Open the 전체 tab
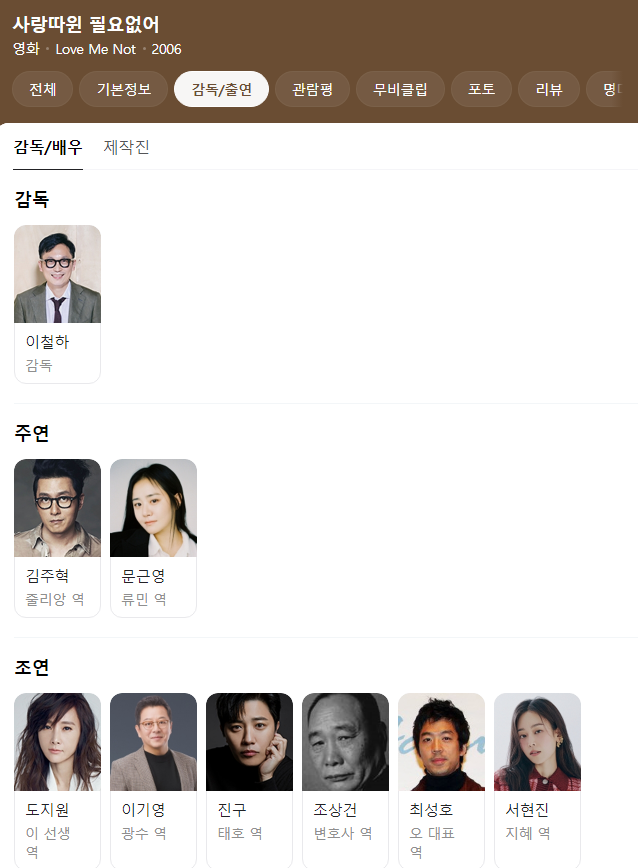The image size is (638, 868). point(43,89)
